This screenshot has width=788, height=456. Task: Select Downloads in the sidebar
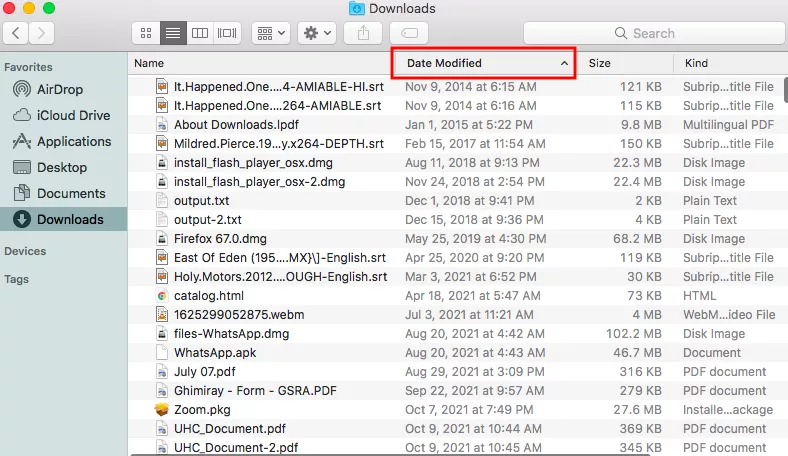[63, 220]
